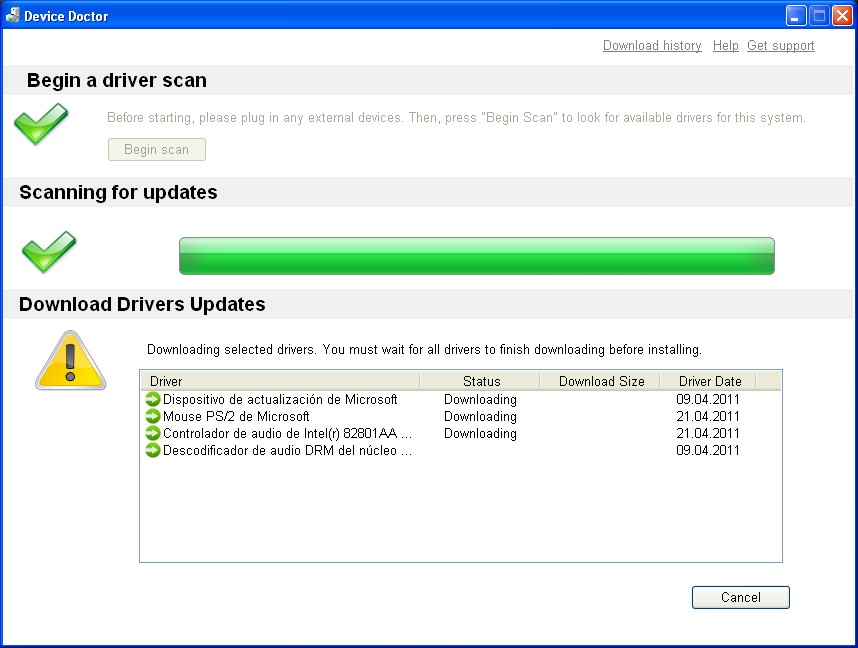
Task: Minimize the Device Doctor window
Action: pyautogui.click(x=796, y=15)
